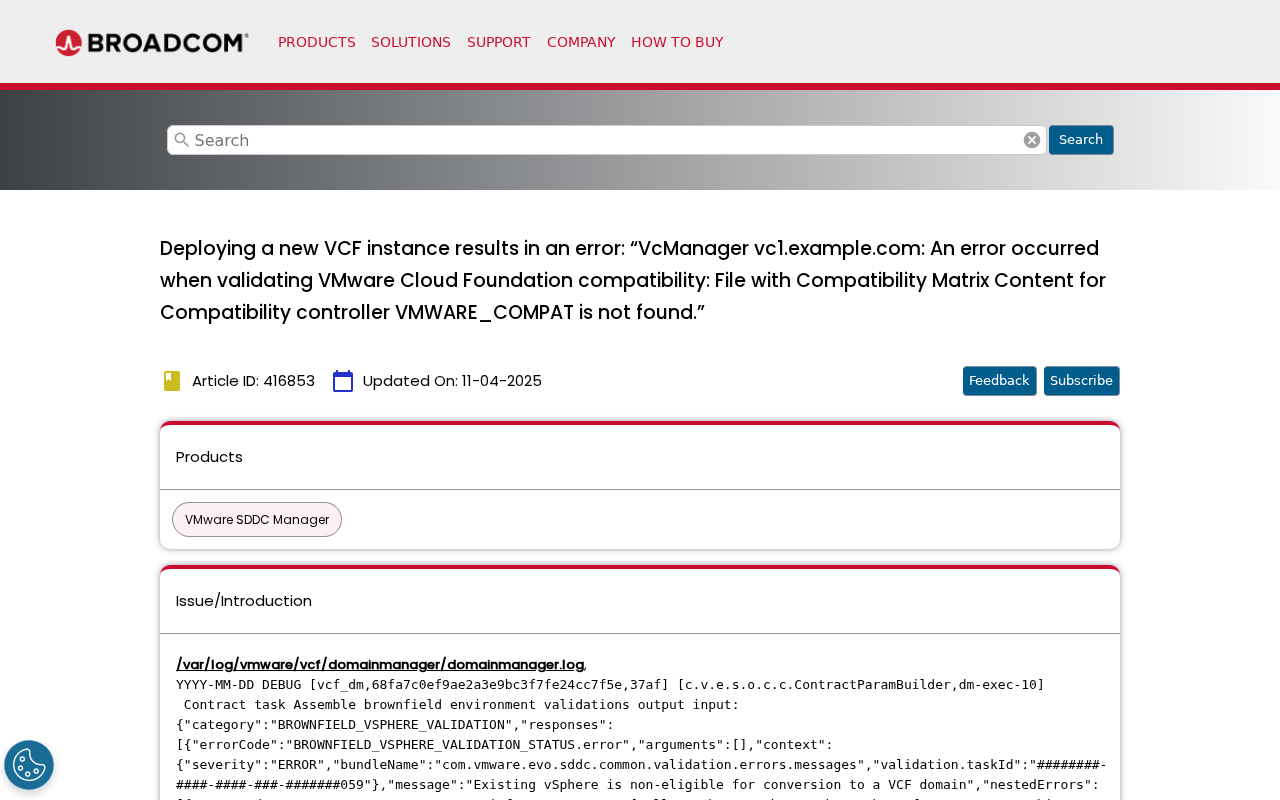1280x800 pixels.
Task: Open the SOLUTIONS dropdown
Action: [x=411, y=40]
